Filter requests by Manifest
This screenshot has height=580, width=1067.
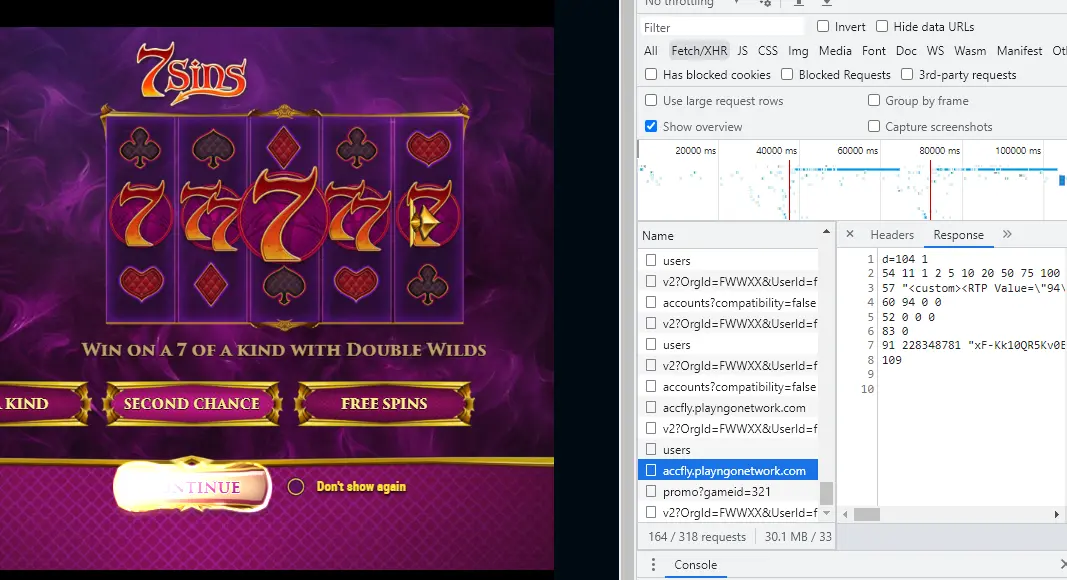click(x=1019, y=51)
